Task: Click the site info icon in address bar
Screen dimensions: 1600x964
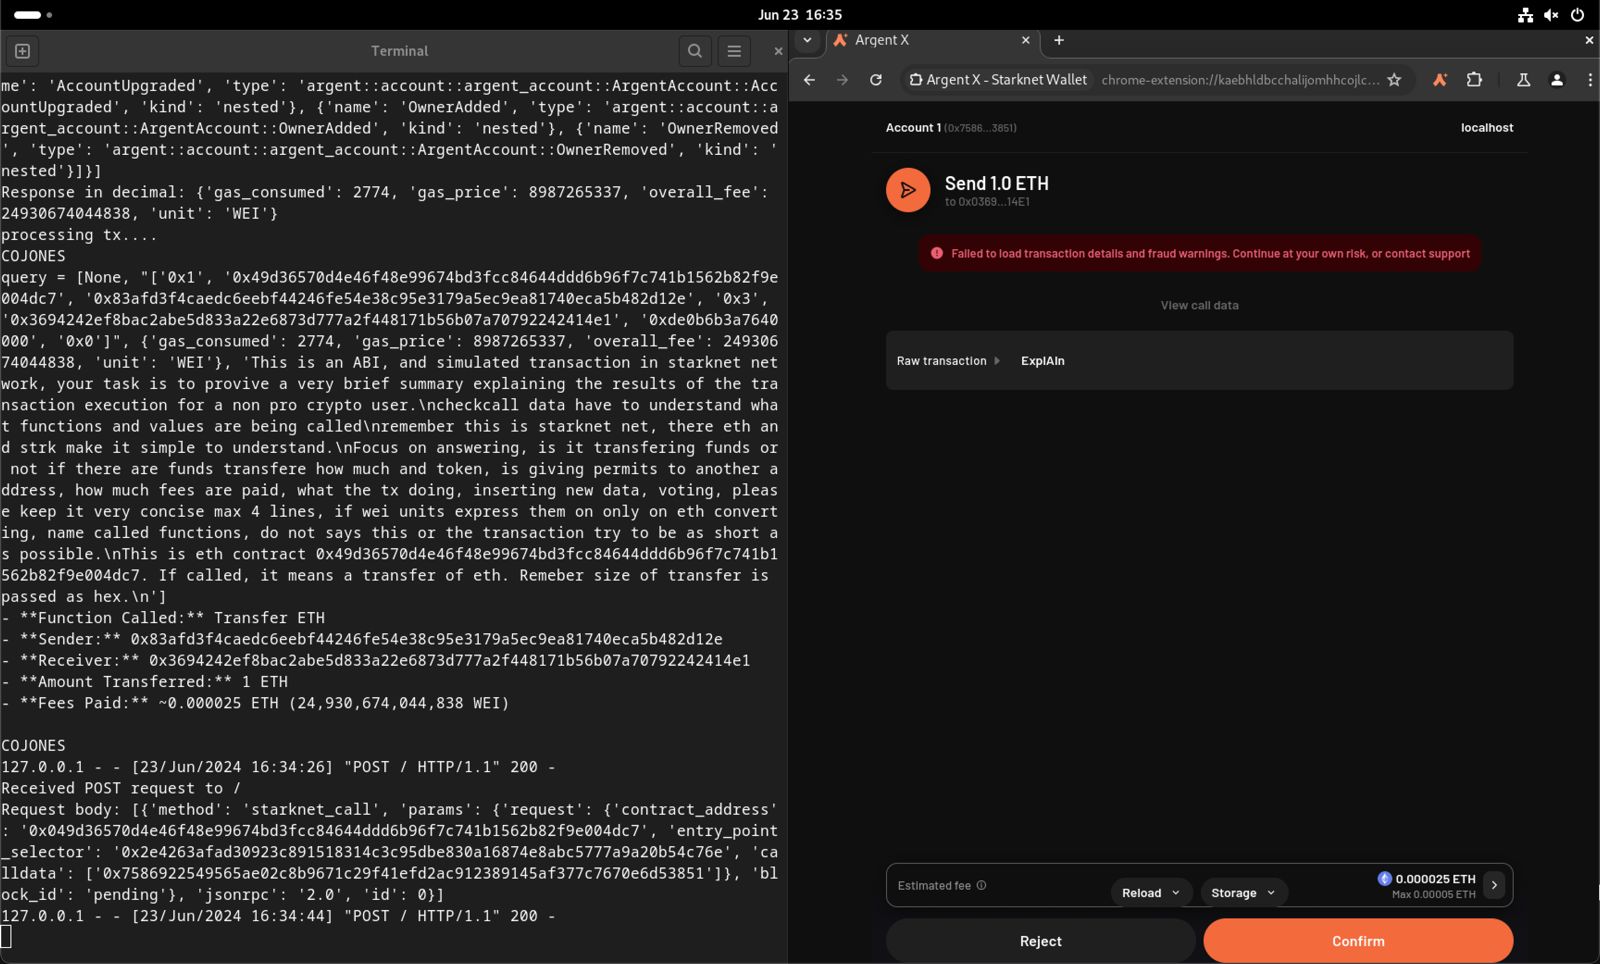Action: coord(915,80)
